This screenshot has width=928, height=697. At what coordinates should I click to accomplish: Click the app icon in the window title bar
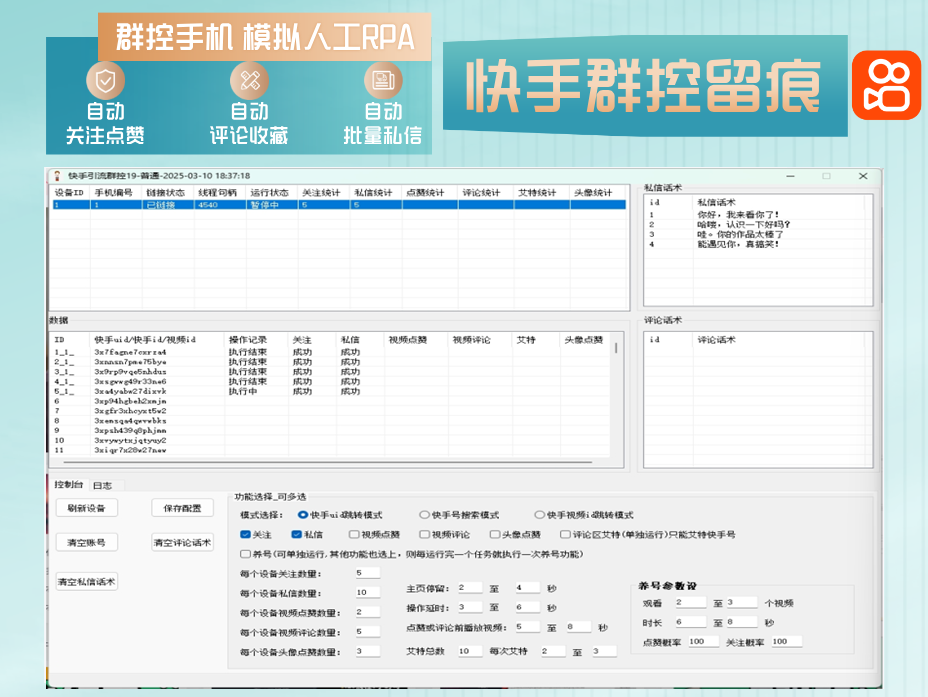(57, 176)
